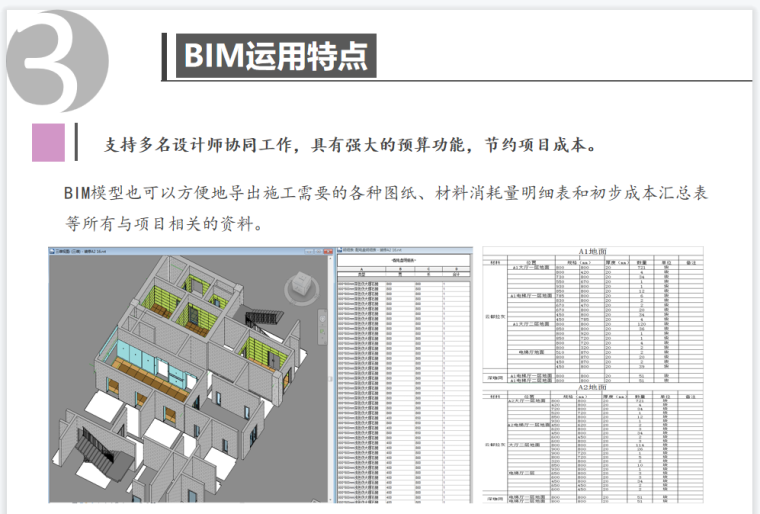Close the 3D view window
The height and width of the screenshot is (514, 760).
click(x=326, y=250)
